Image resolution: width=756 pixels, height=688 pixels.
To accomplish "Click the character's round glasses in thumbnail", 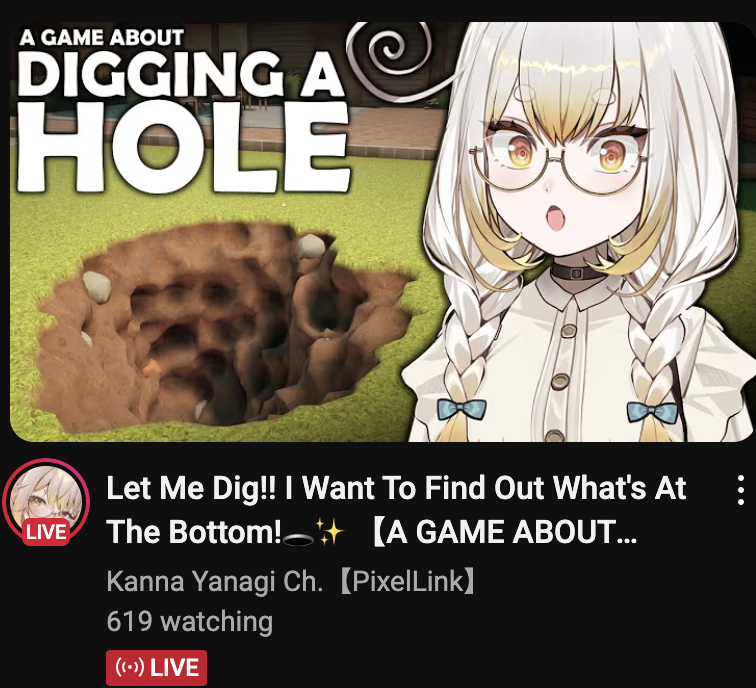I will click(558, 162).
